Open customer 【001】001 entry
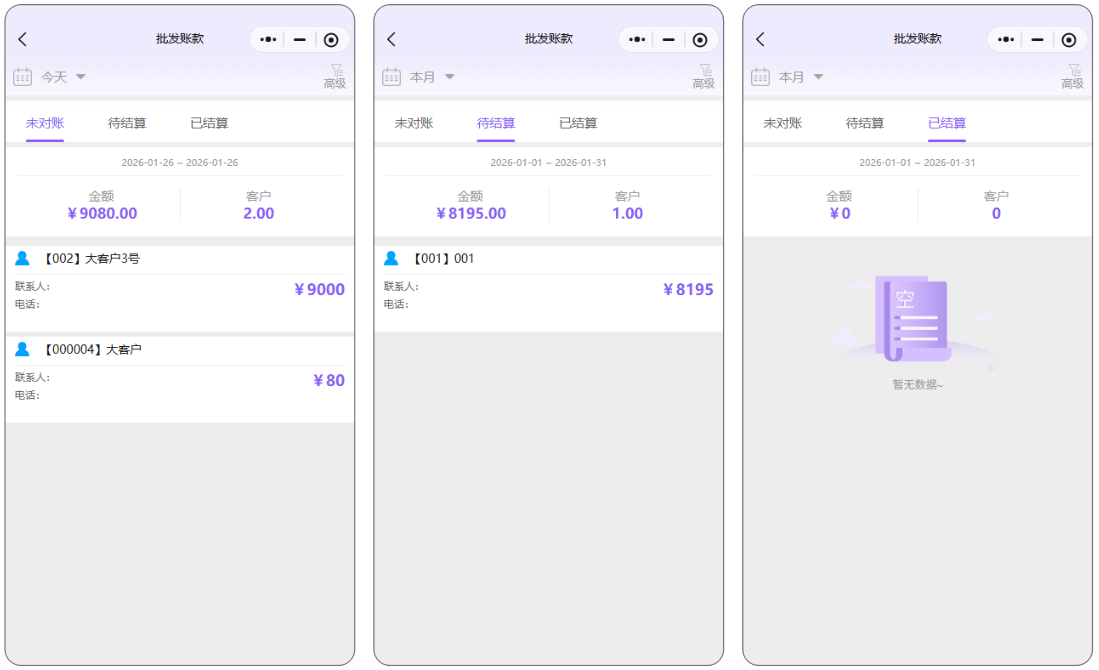 pyautogui.click(x=548, y=288)
